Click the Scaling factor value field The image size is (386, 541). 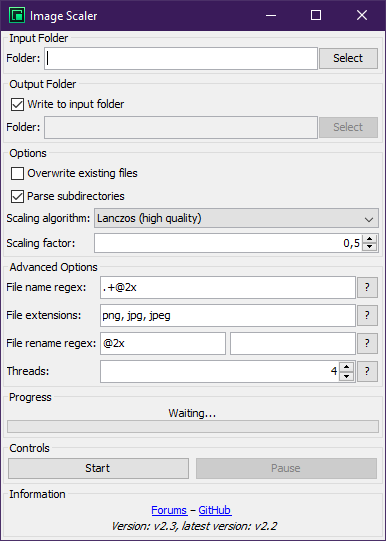[x=228, y=243]
